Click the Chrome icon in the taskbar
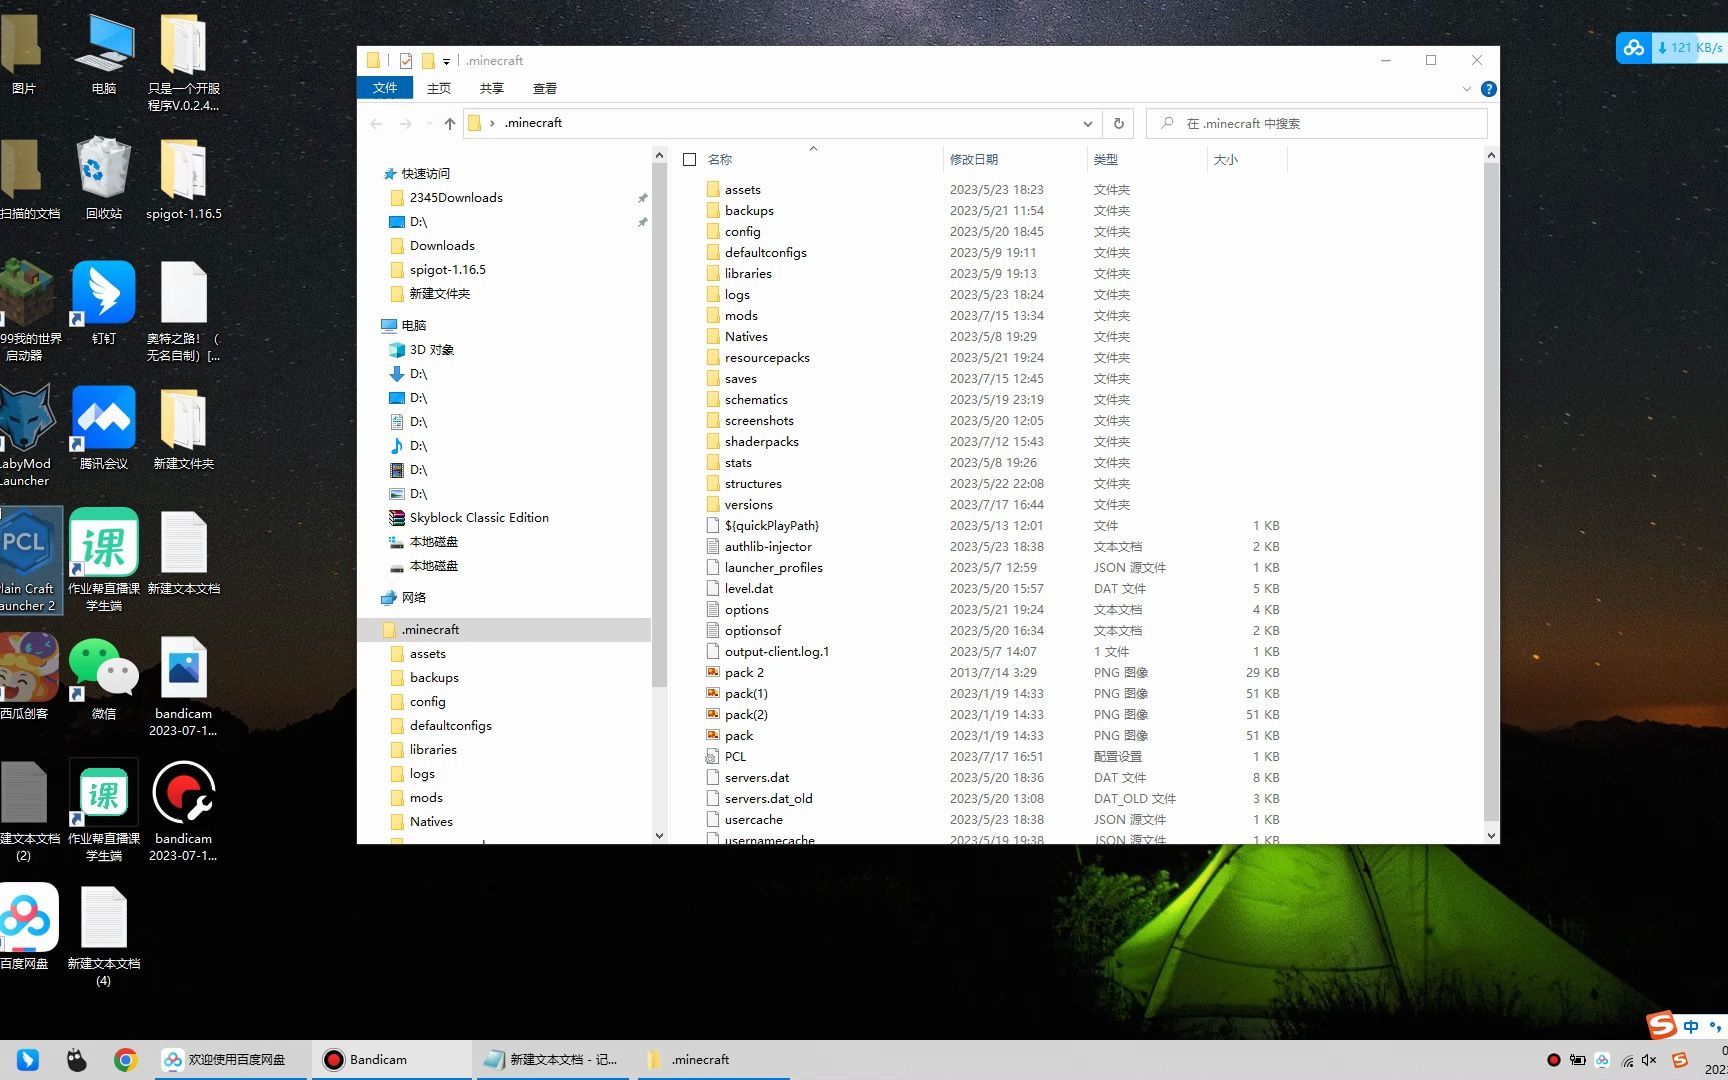The image size is (1728, 1080). tap(125, 1060)
